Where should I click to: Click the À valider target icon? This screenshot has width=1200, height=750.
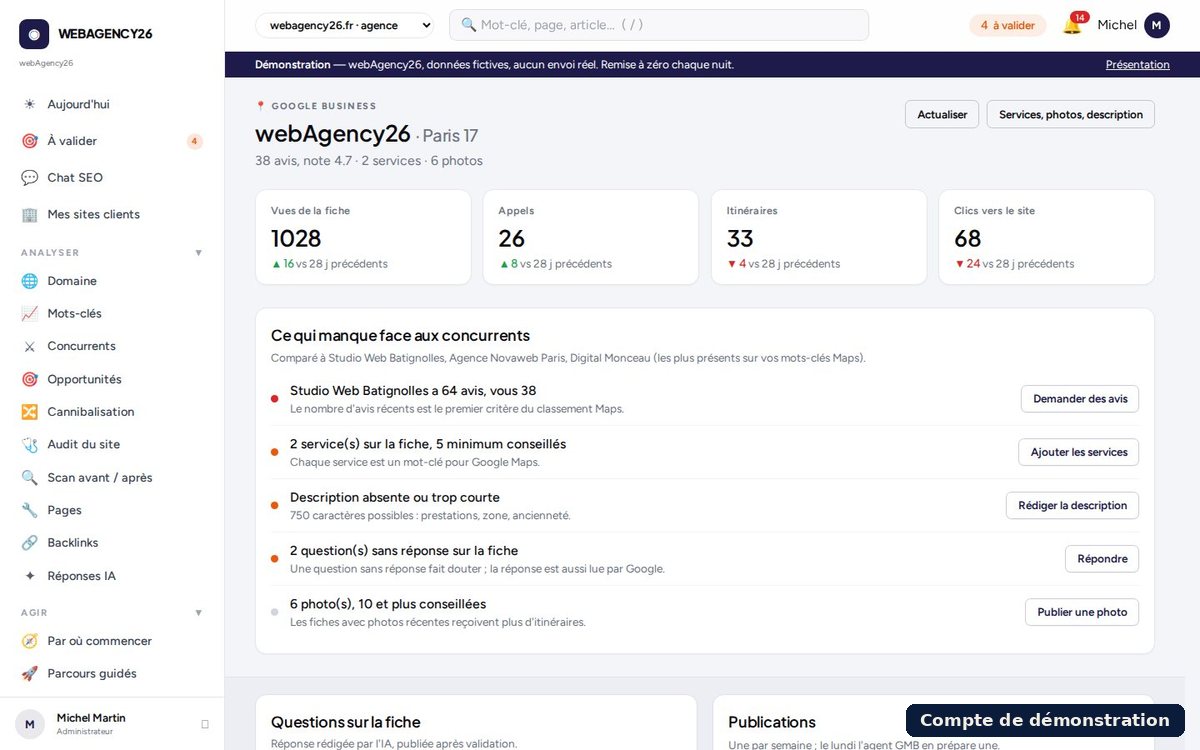coord(29,141)
